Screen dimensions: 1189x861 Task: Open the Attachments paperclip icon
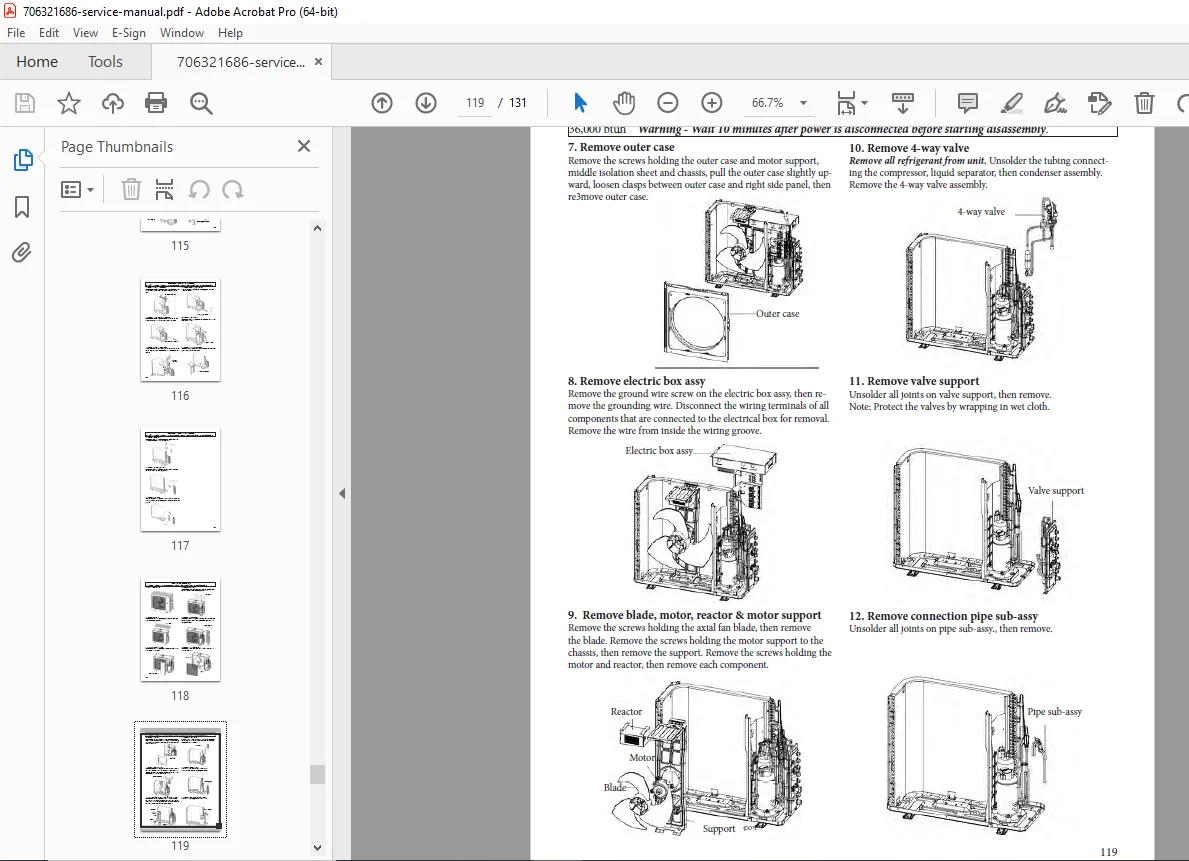coord(22,252)
